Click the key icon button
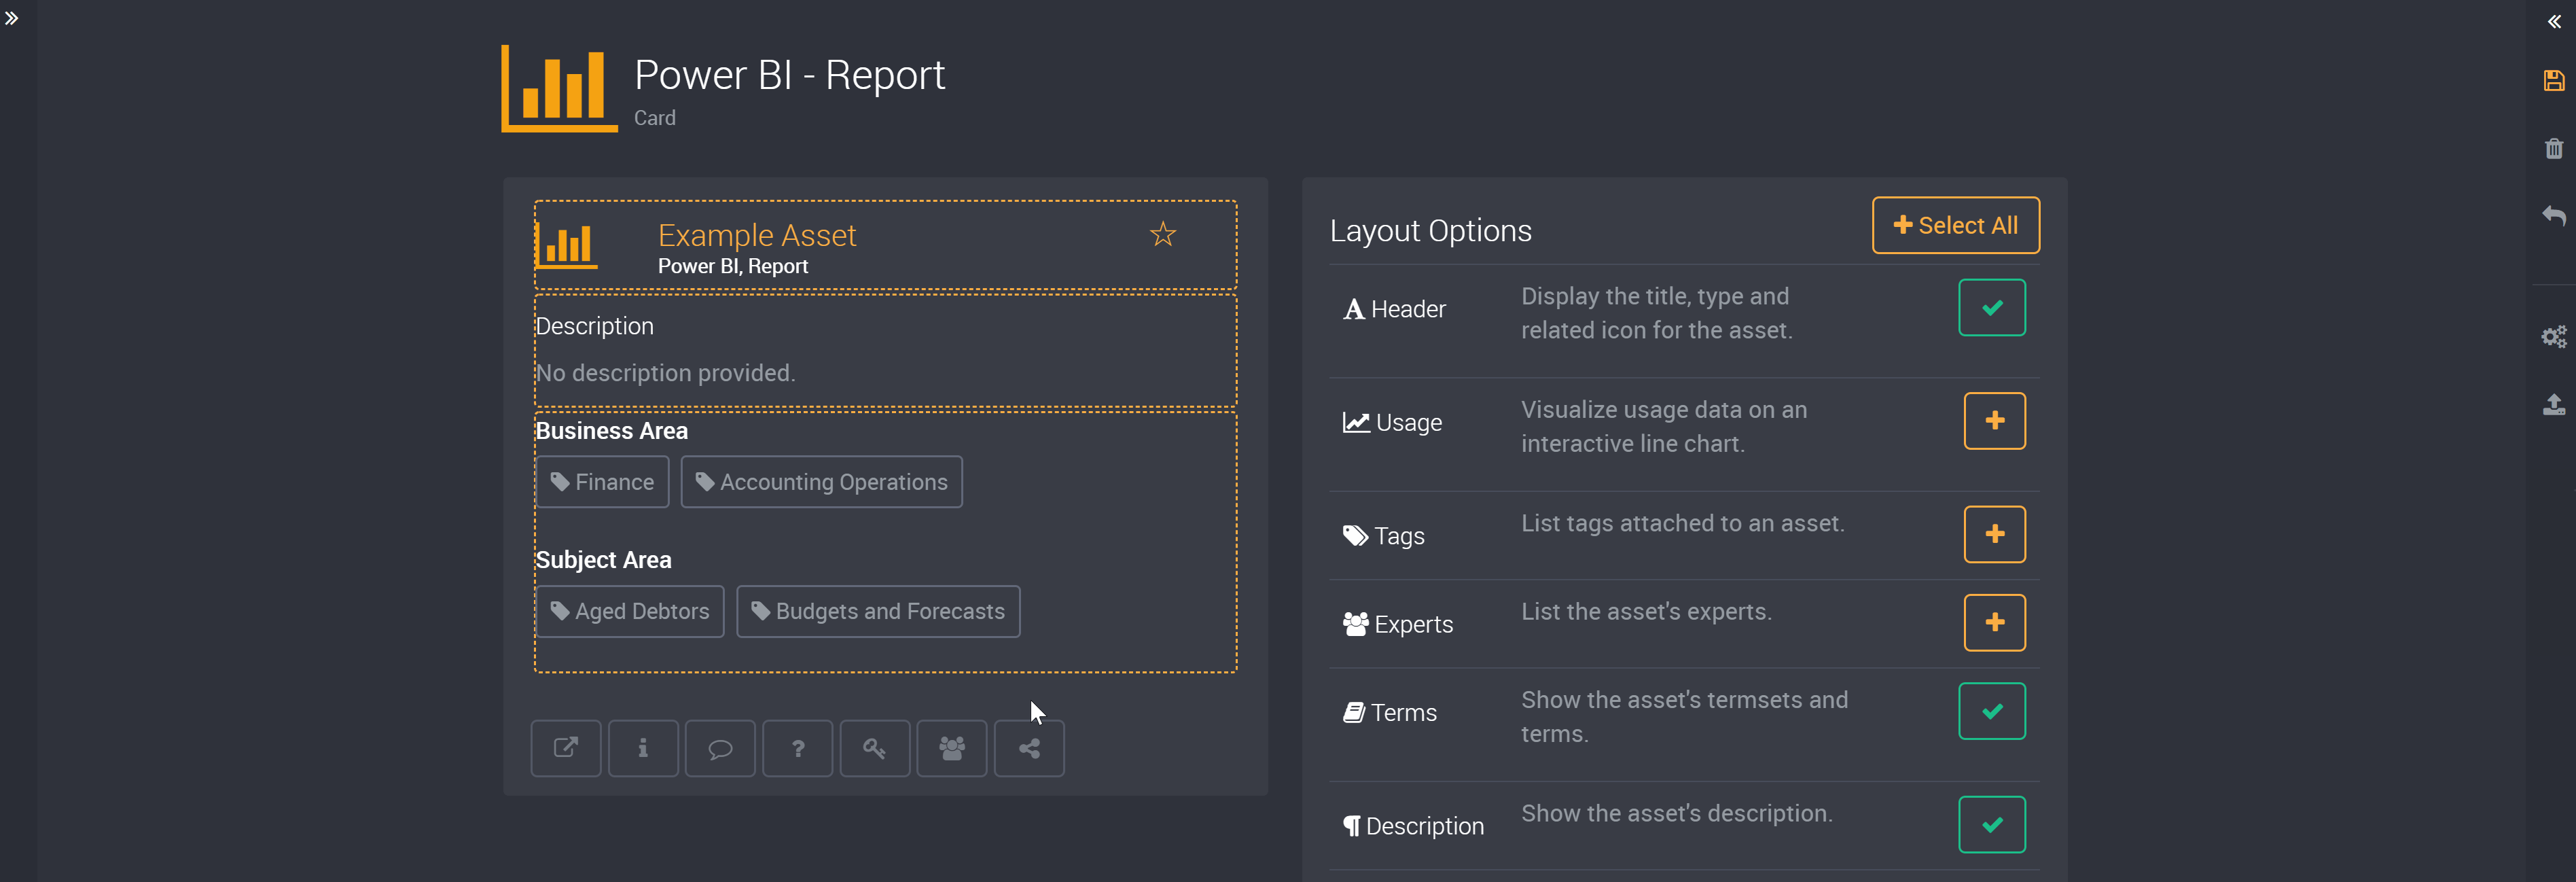 [x=875, y=748]
